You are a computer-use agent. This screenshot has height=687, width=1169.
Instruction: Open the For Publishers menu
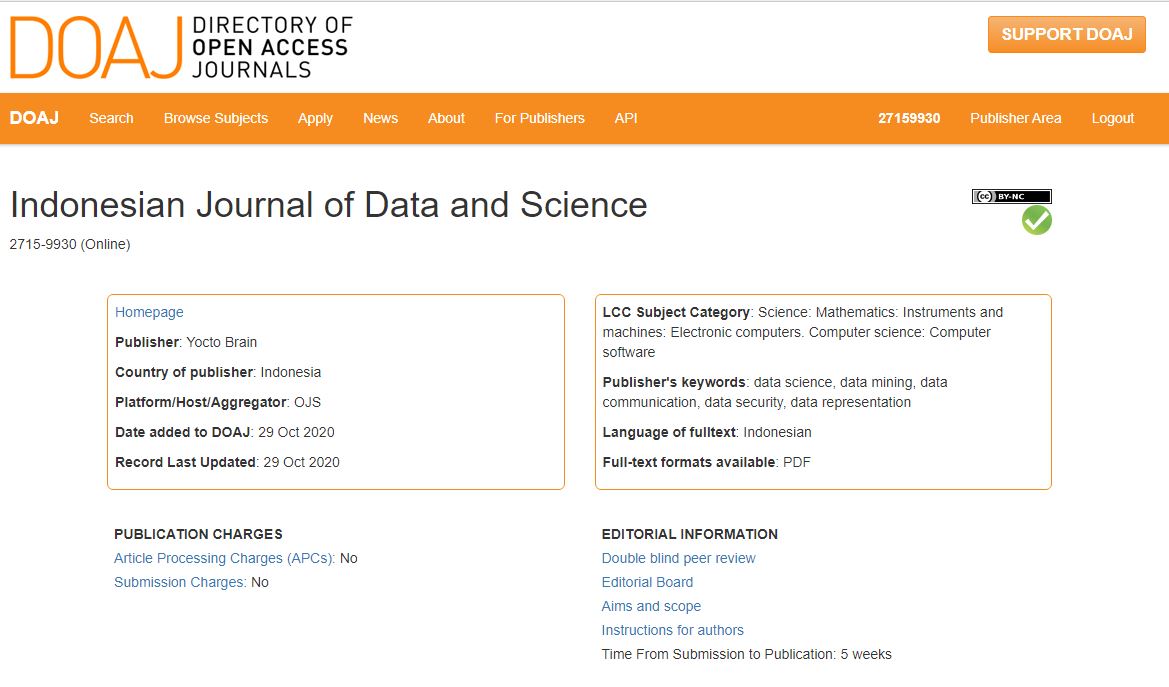[x=539, y=118]
